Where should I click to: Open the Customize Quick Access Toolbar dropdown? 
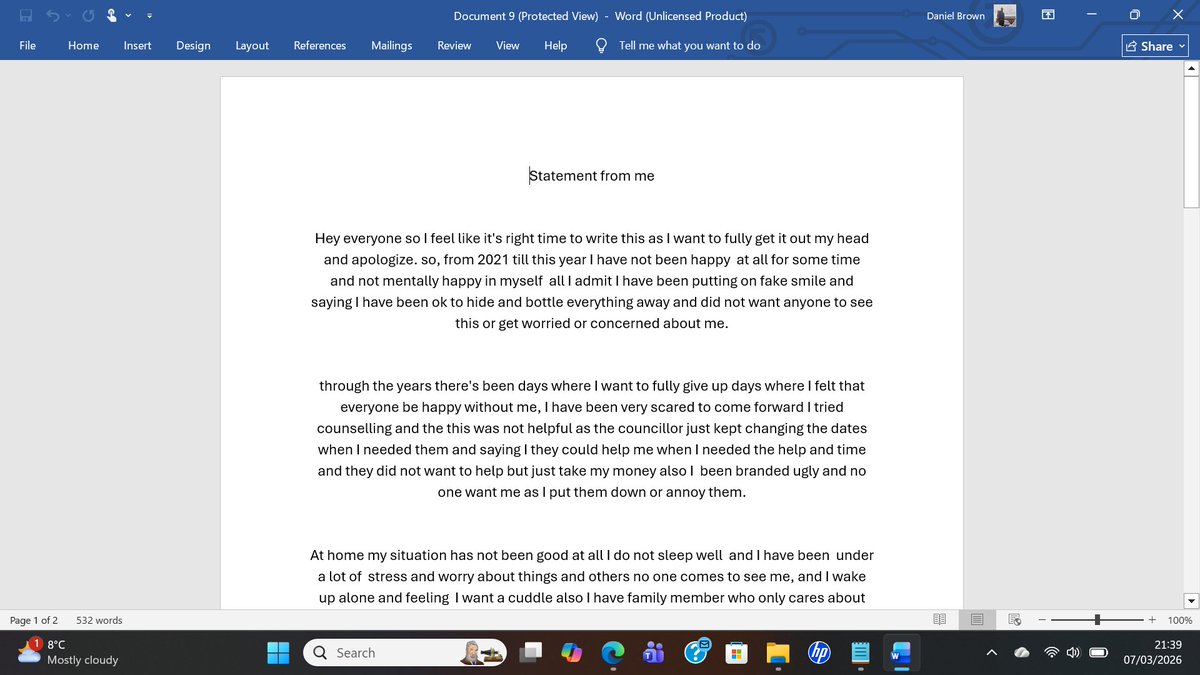[x=149, y=15]
